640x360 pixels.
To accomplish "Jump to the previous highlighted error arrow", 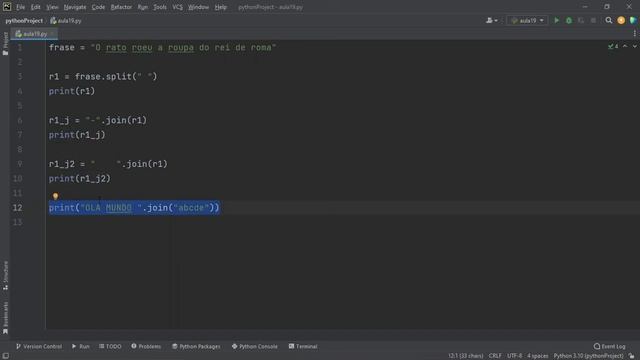I will tap(625, 47).
